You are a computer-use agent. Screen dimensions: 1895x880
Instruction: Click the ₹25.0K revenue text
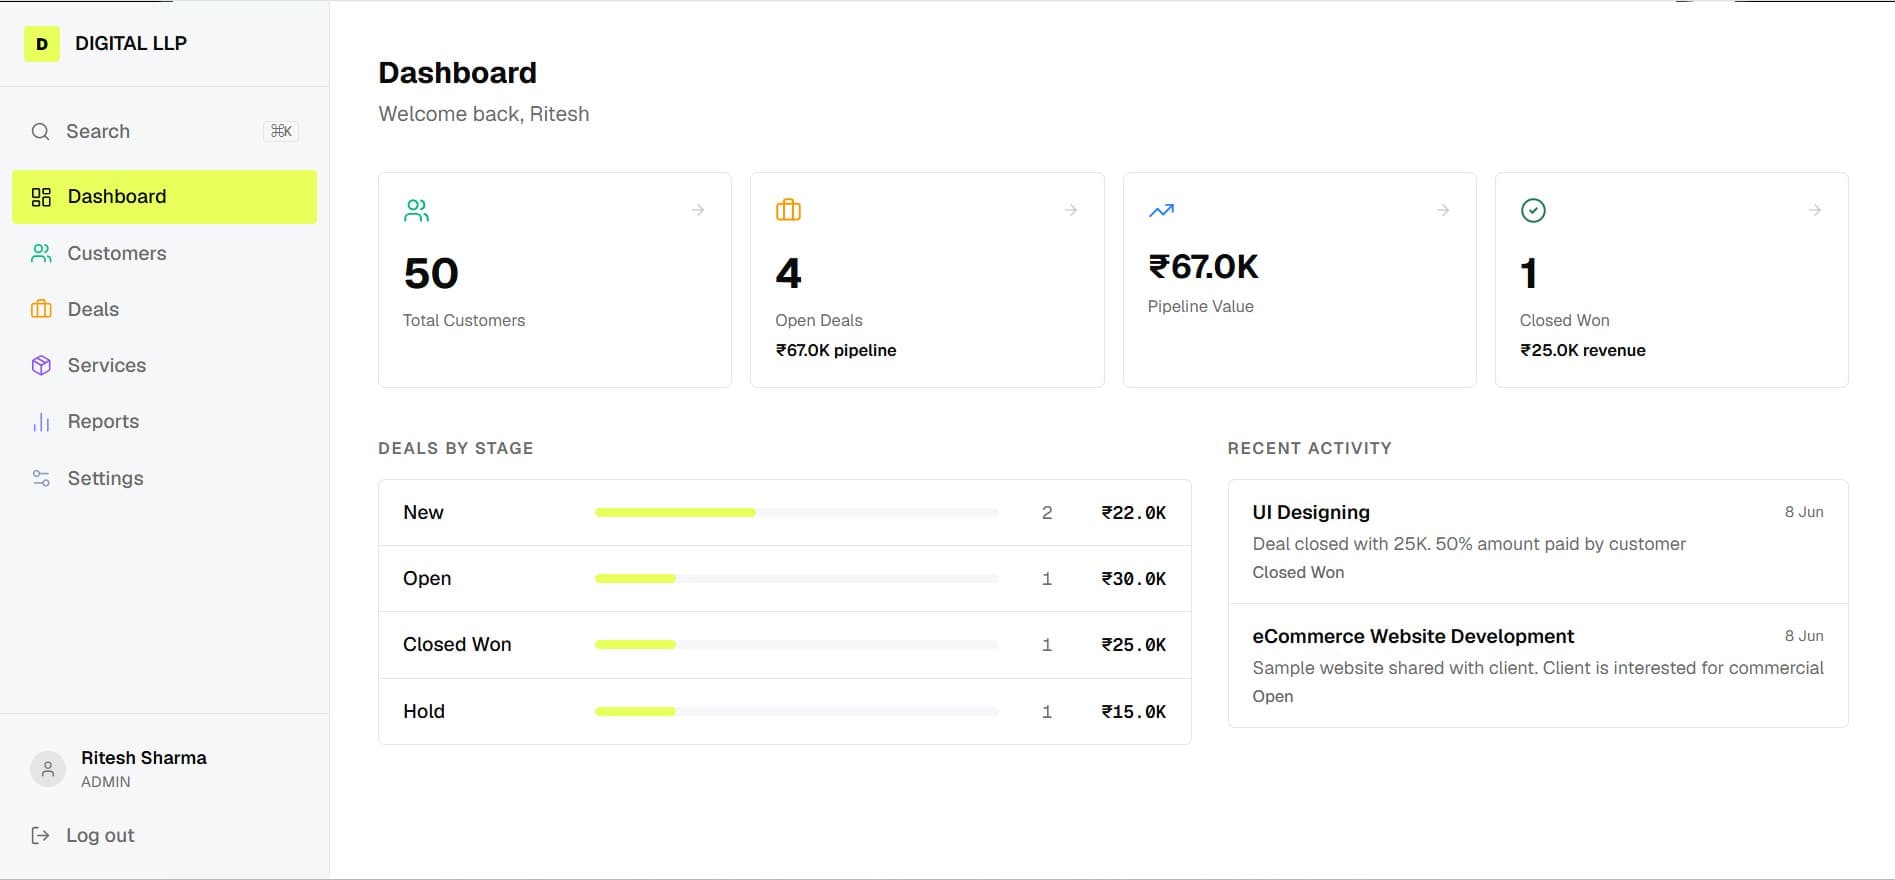[1583, 350]
